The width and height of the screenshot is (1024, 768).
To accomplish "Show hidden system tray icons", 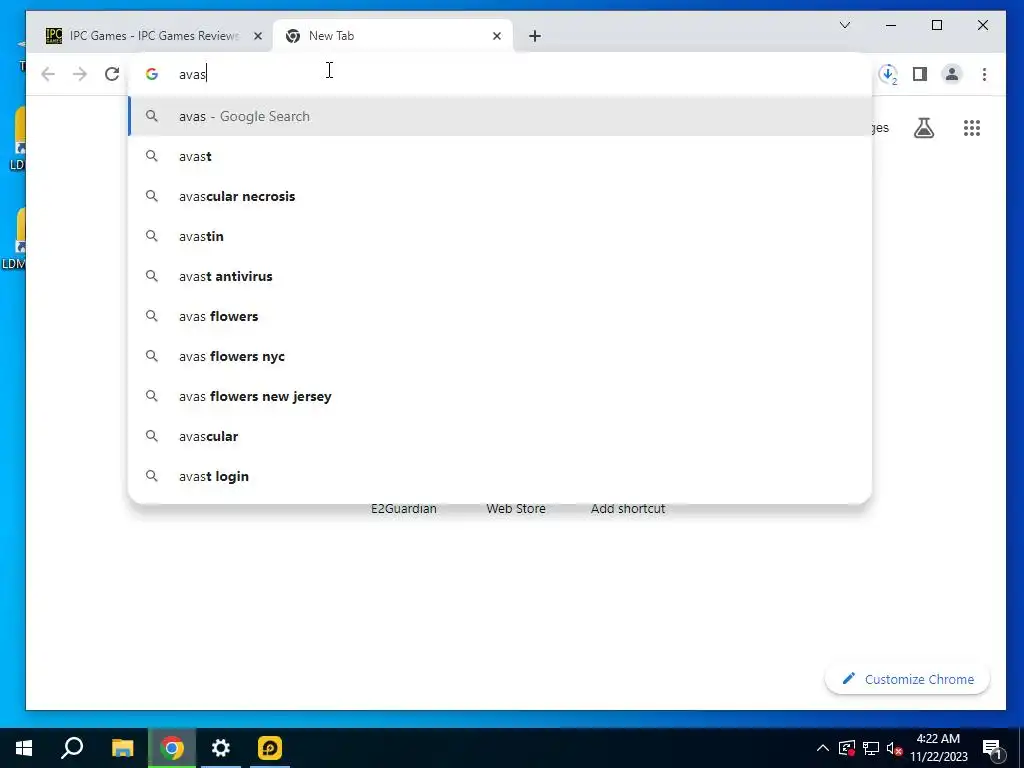I will tap(823, 748).
